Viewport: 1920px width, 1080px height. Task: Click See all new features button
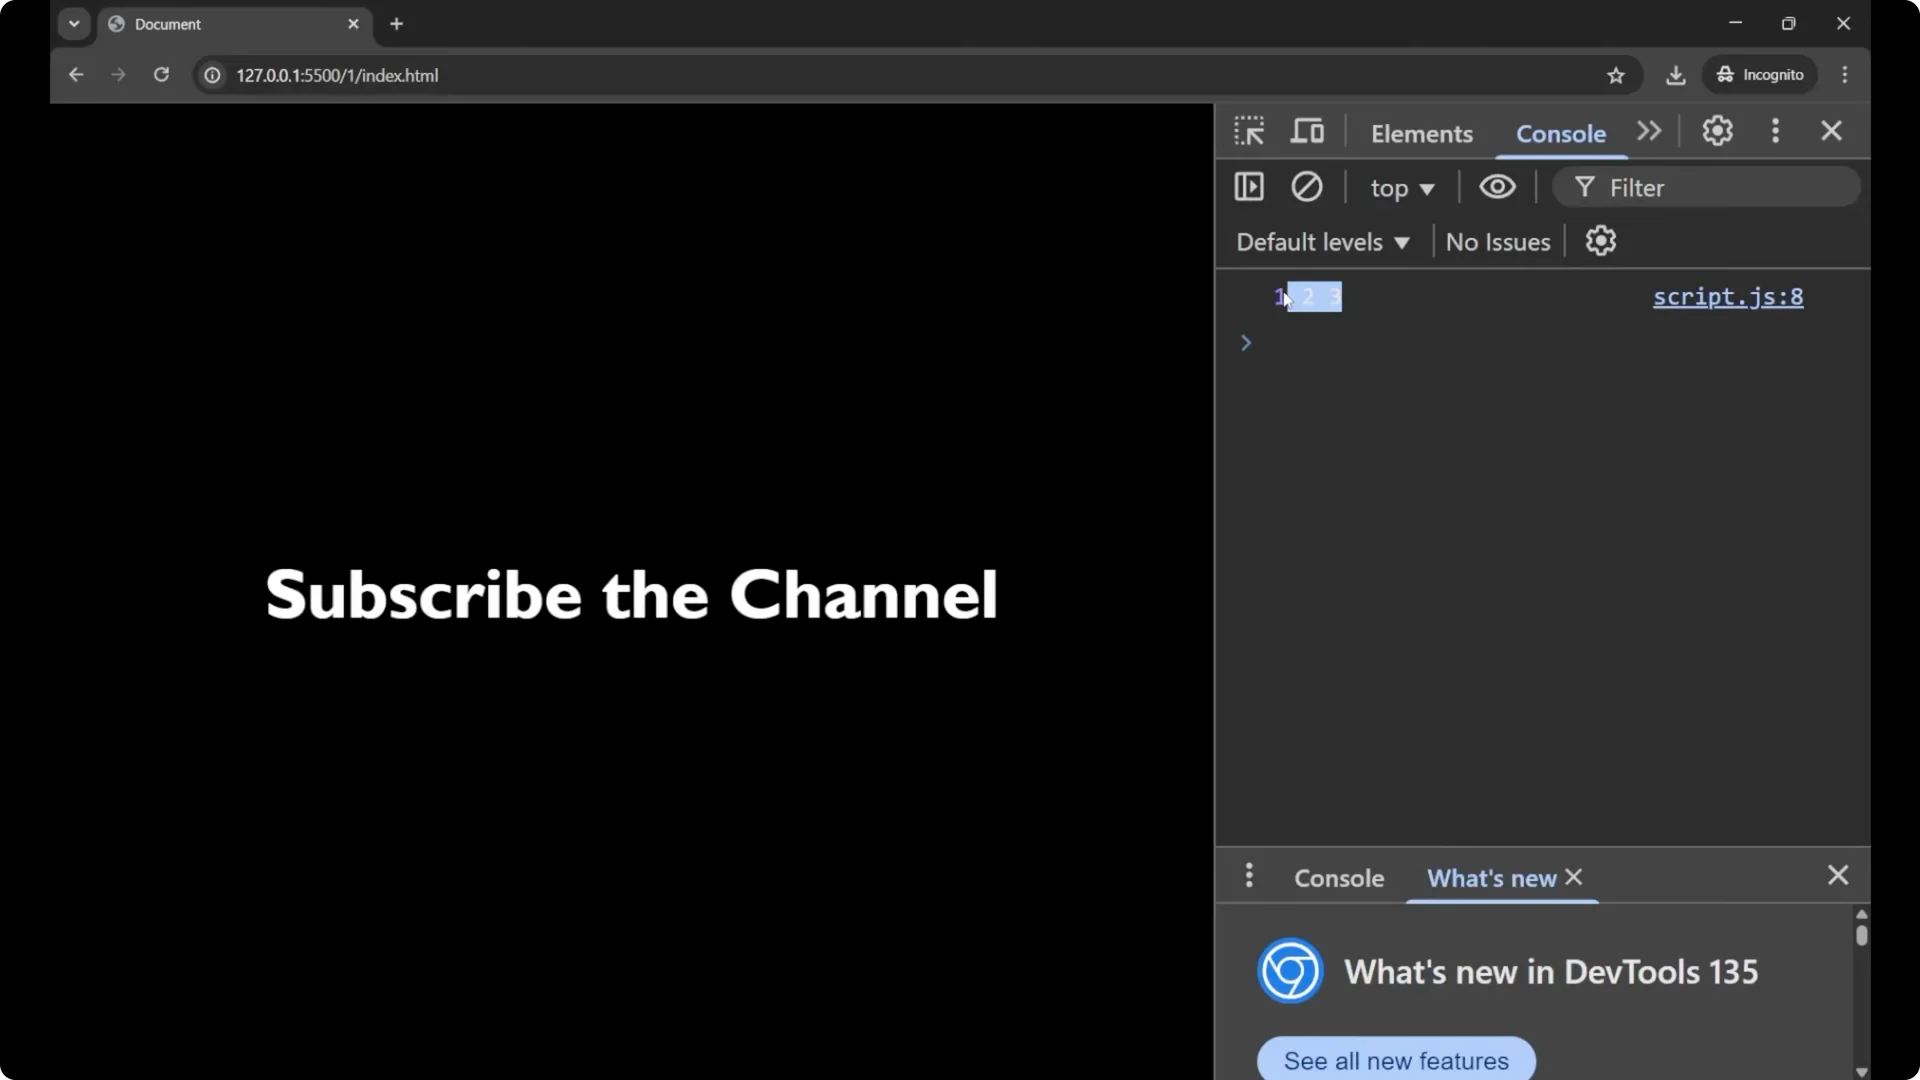coord(1396,1060)
